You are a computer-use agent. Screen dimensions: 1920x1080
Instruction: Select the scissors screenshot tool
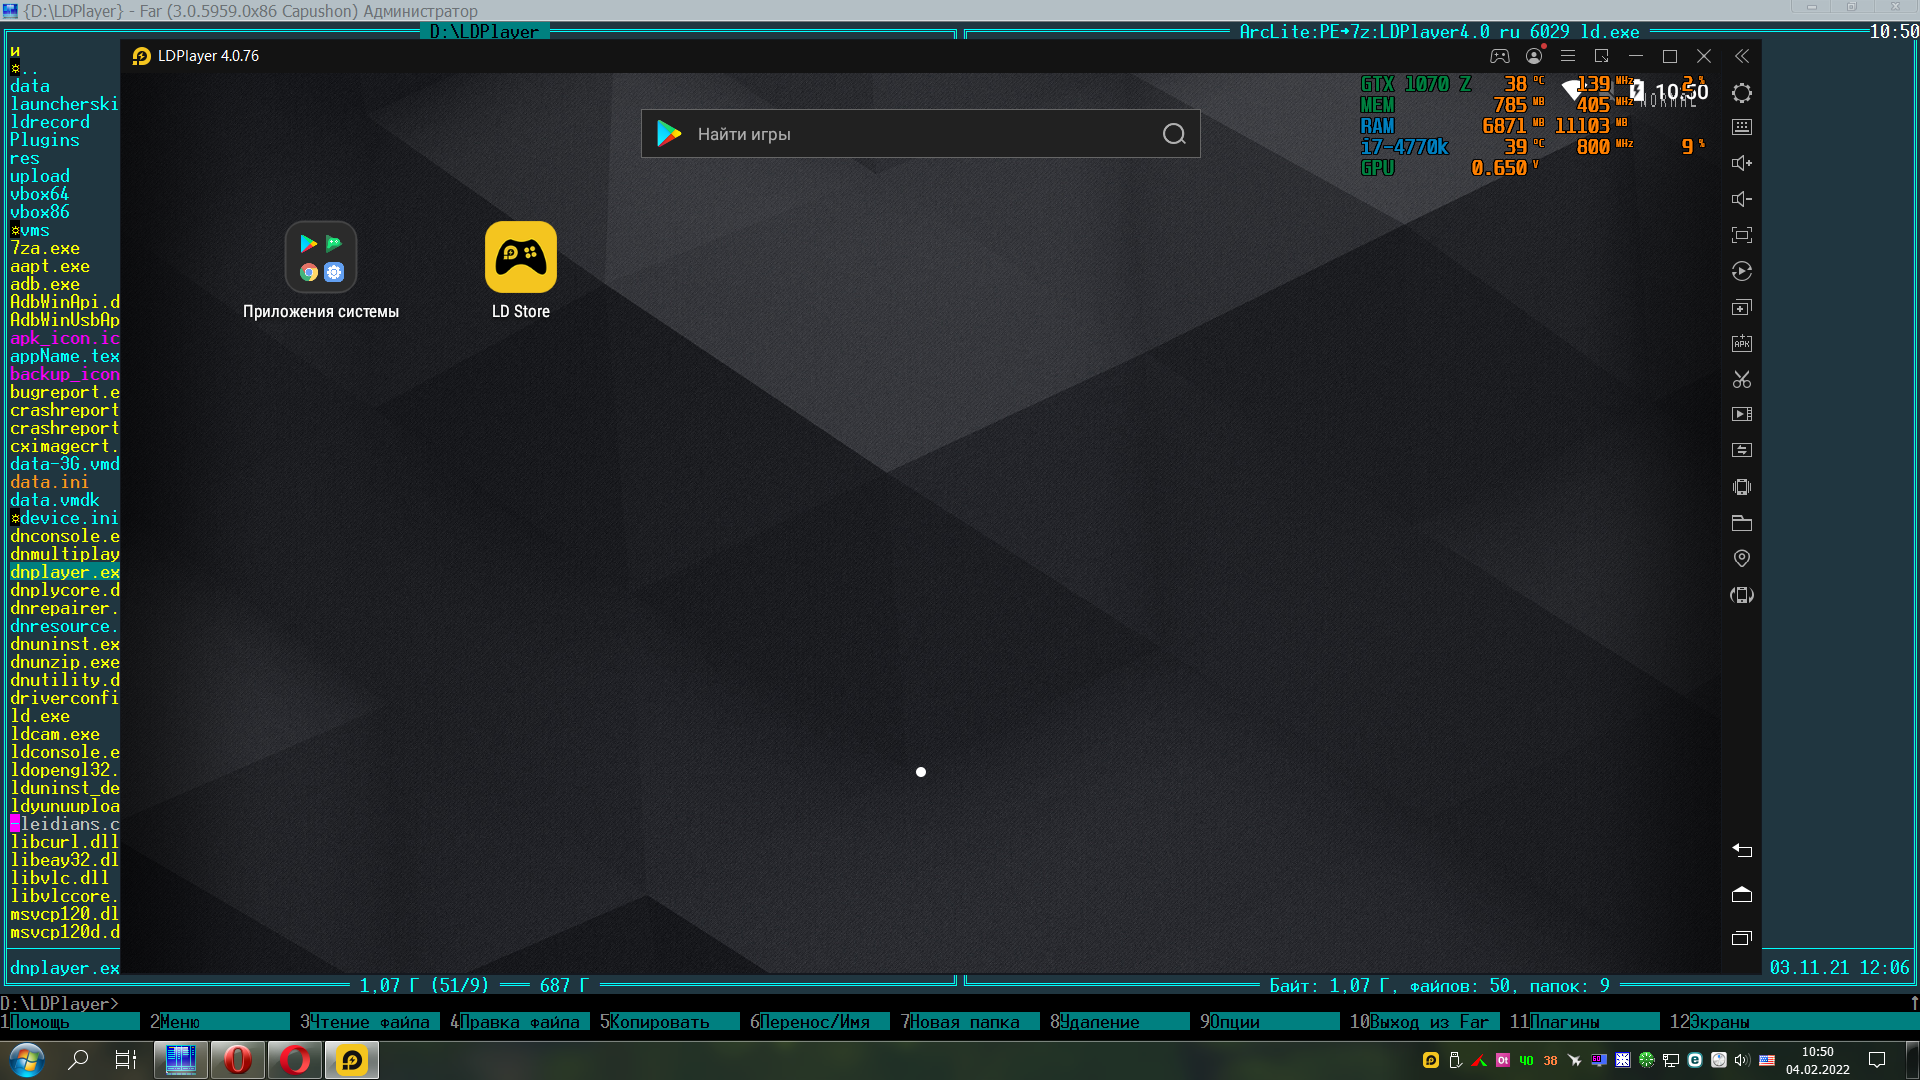(1741, 379)
